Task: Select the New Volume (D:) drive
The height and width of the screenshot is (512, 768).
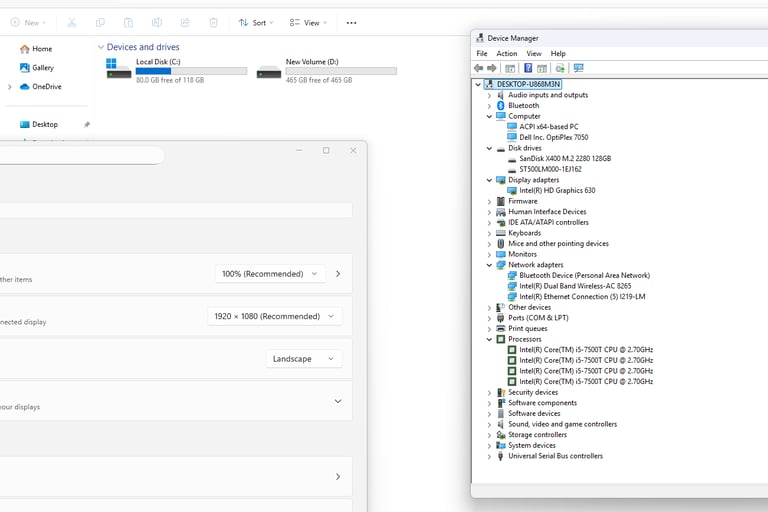Action: [327, 70]
